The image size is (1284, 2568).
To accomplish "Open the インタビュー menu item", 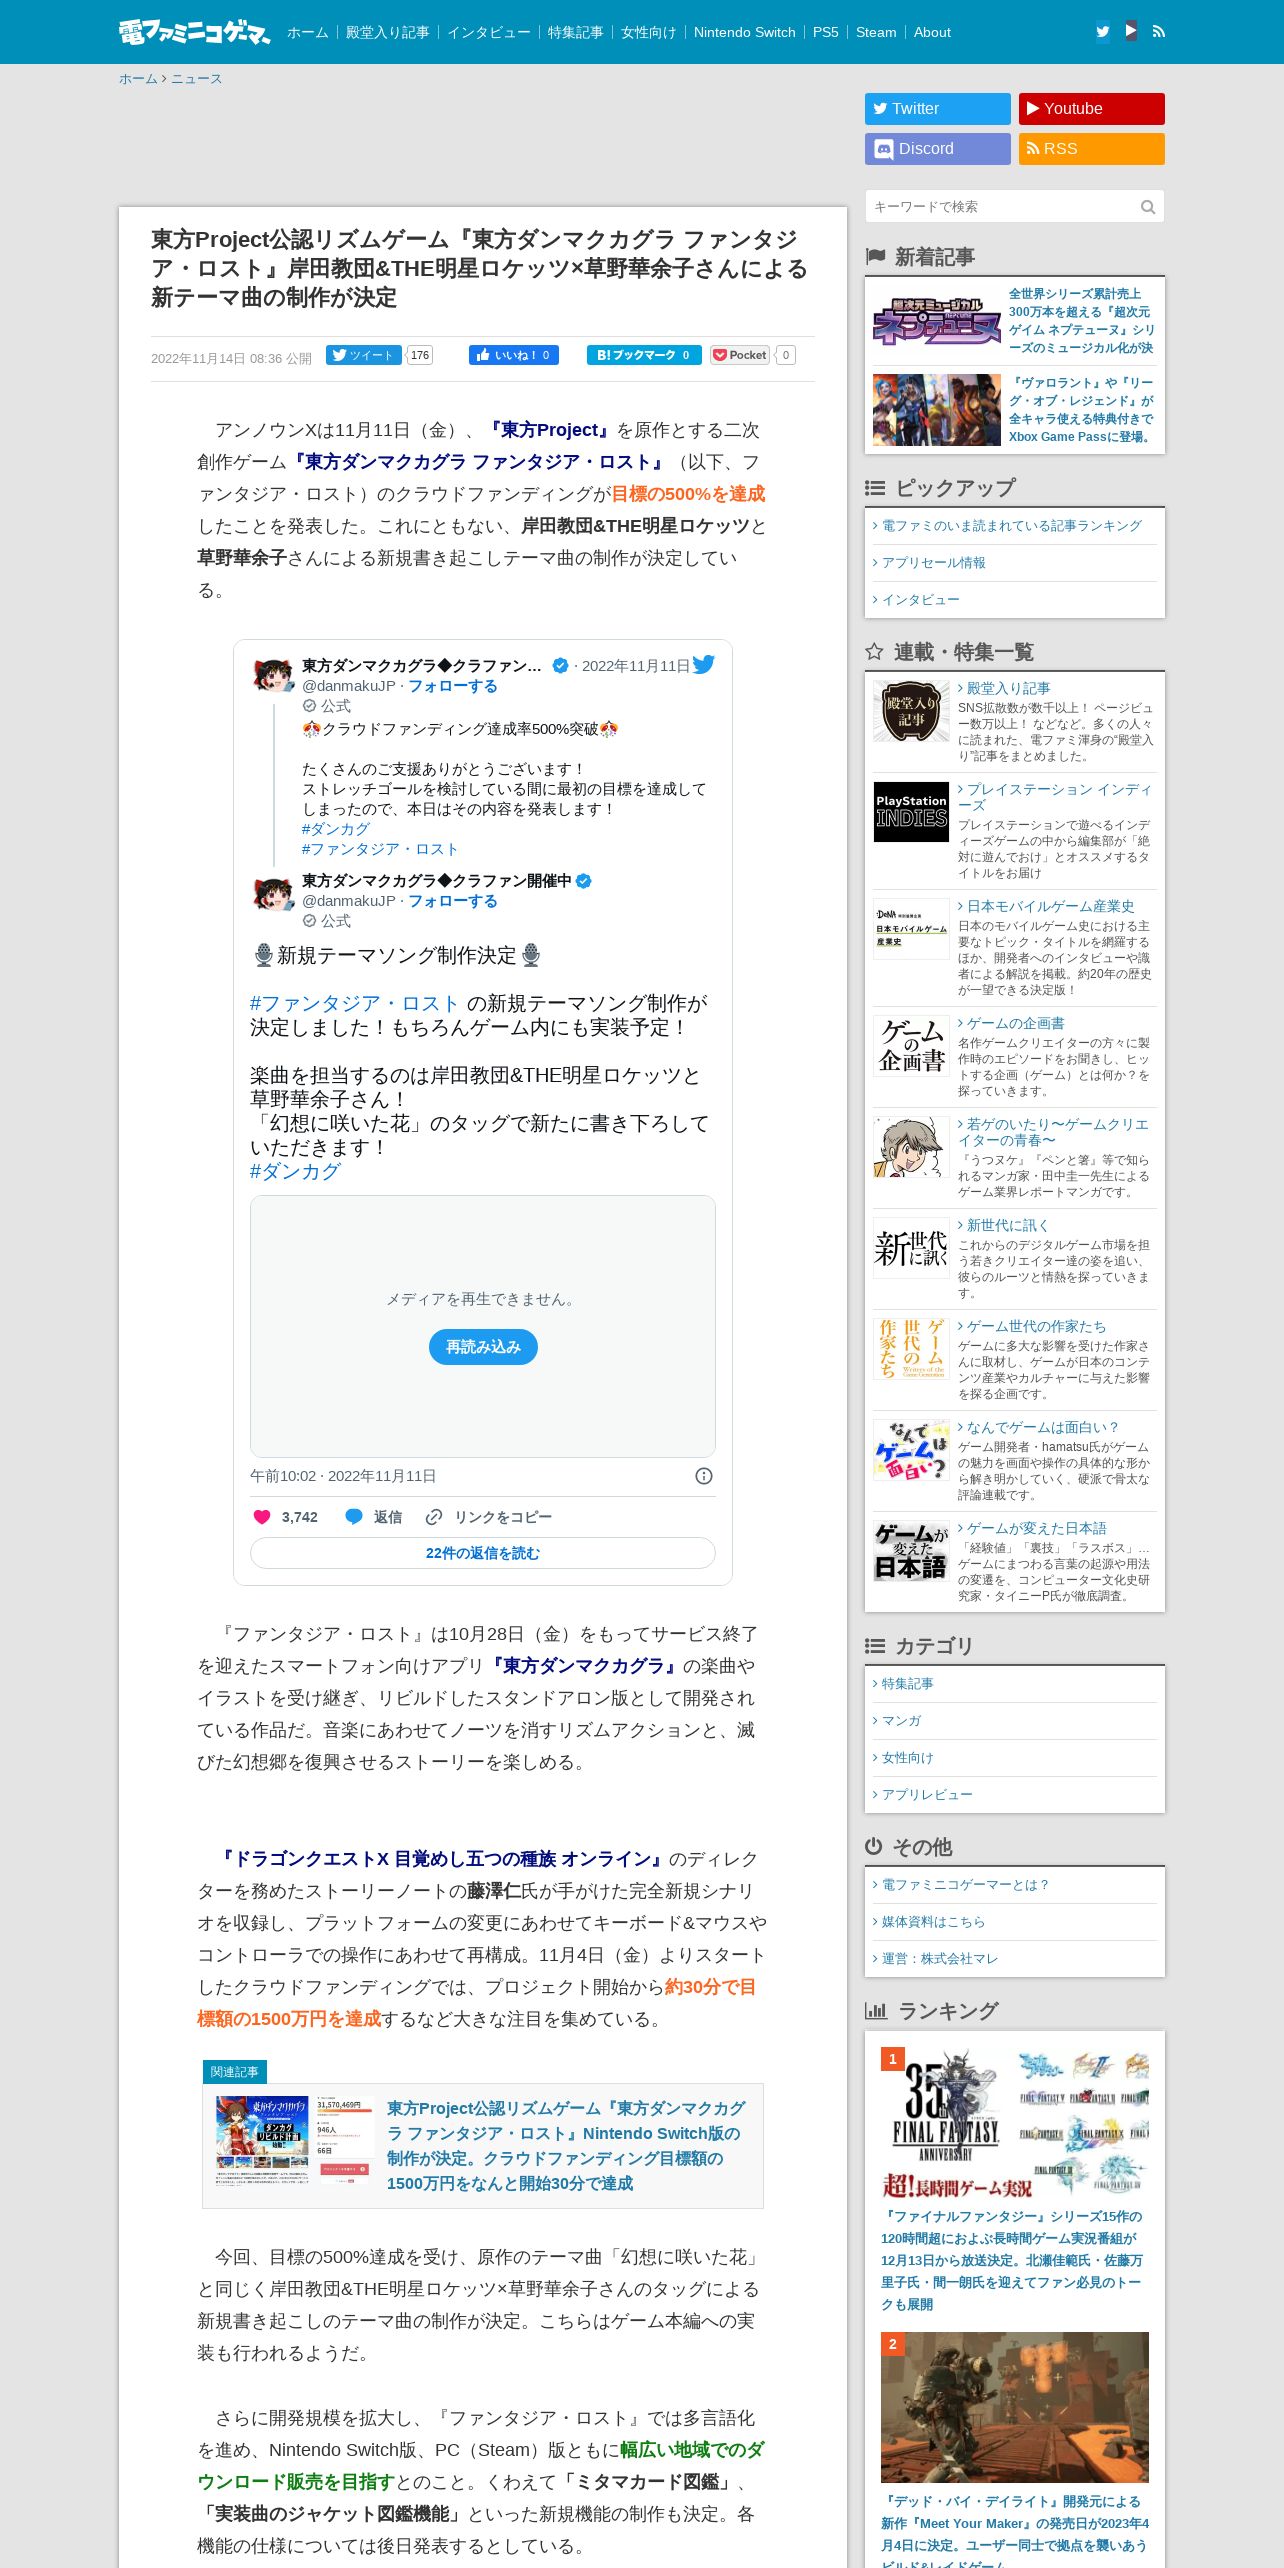I will 488,32.
